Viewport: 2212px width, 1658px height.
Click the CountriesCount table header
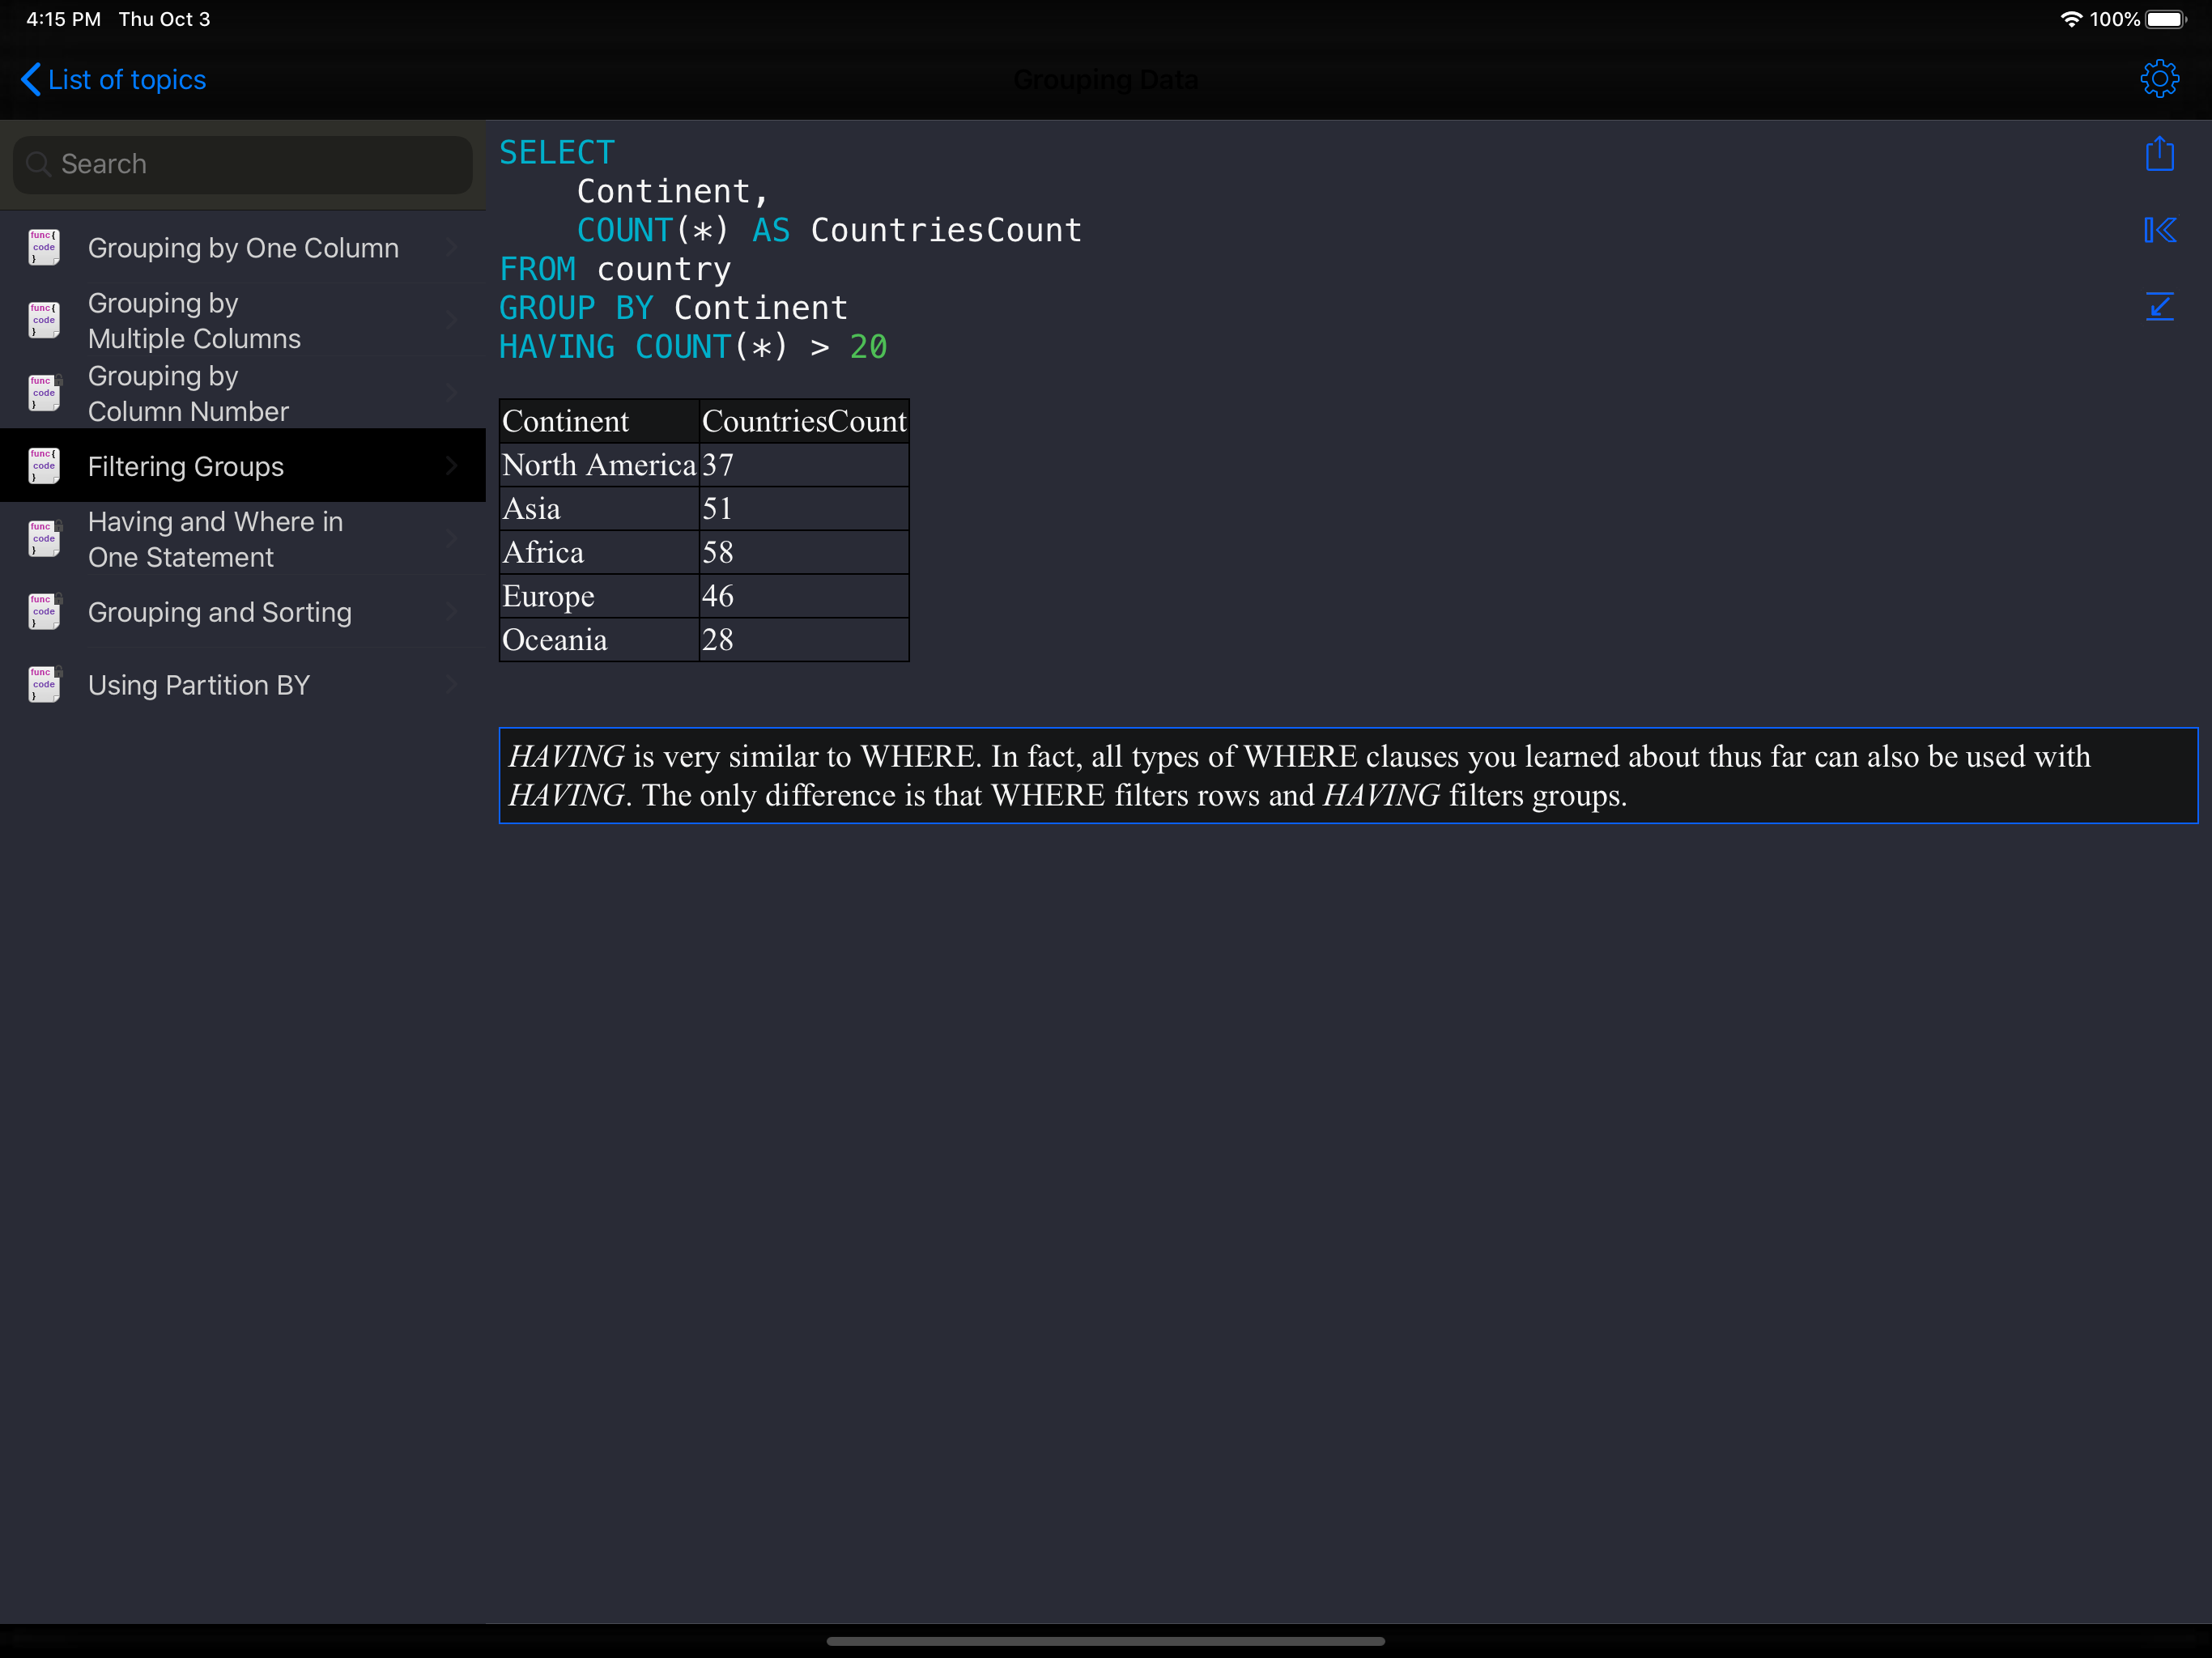[x=803, y=421]
